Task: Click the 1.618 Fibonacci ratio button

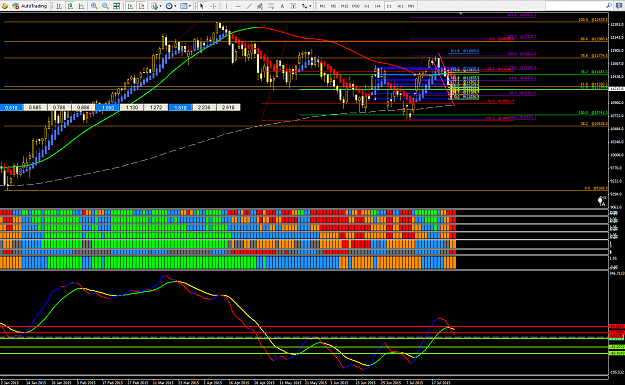Action: pos(180,107)
